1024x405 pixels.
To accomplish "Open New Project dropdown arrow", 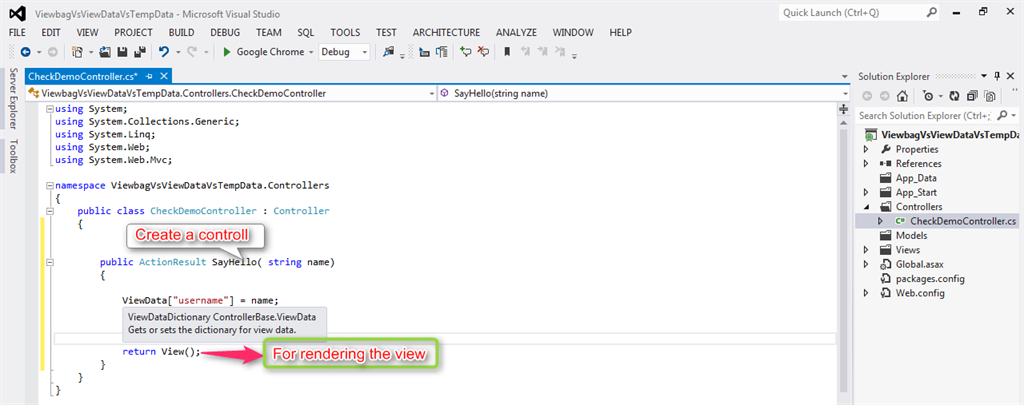I will (x=91, y=52).
